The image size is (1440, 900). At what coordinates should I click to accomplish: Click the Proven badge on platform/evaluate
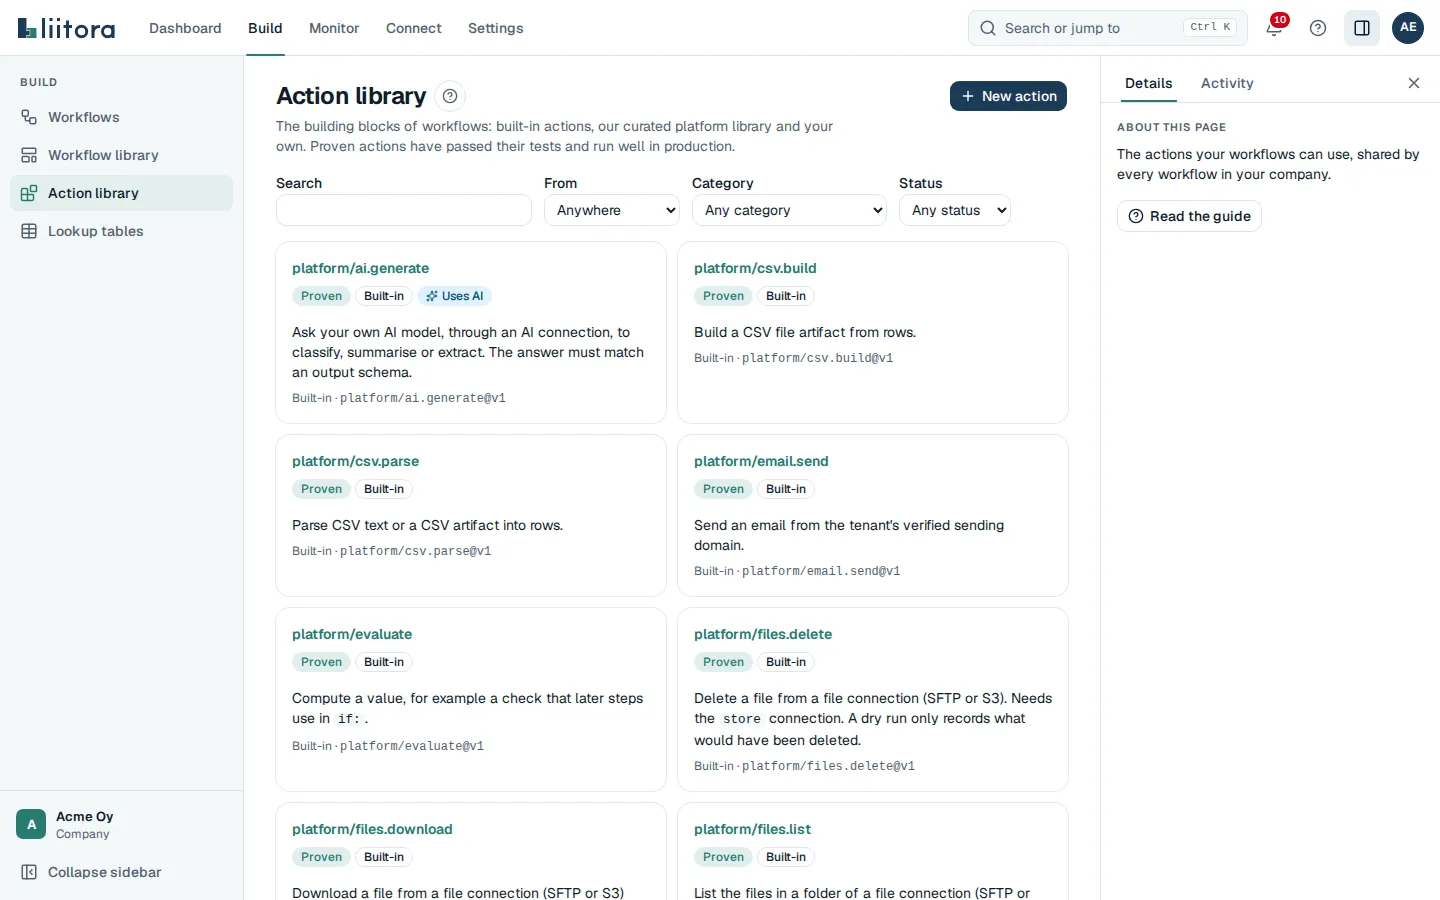[x=321, y=662]
